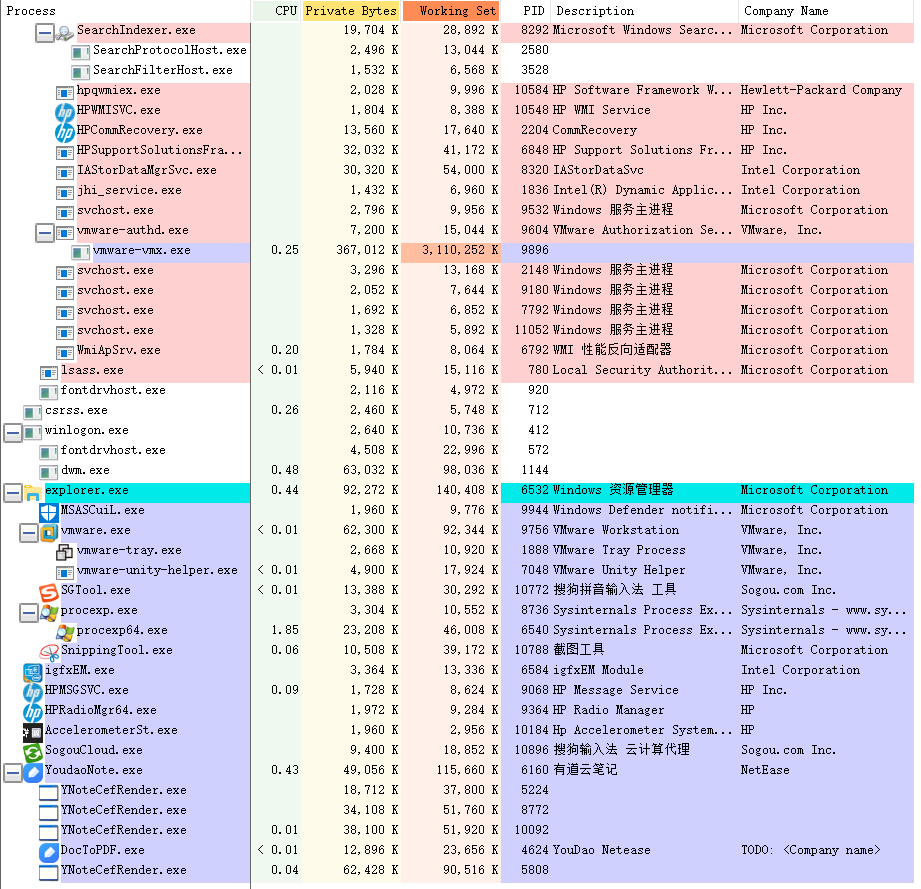The image size is (921, 889).
Task: Click the HPMSGSVC.exe HP icon
Action: coord(33,692)
